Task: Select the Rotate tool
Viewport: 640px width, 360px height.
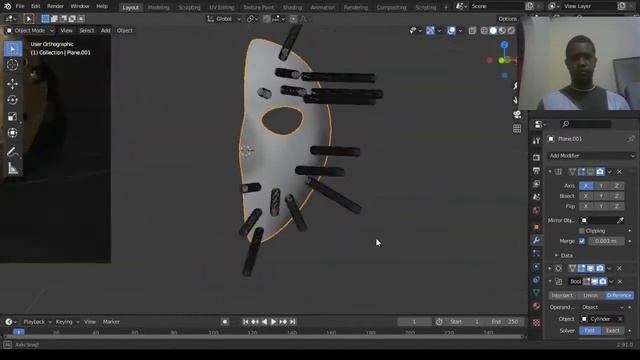Action: (13, 100)
